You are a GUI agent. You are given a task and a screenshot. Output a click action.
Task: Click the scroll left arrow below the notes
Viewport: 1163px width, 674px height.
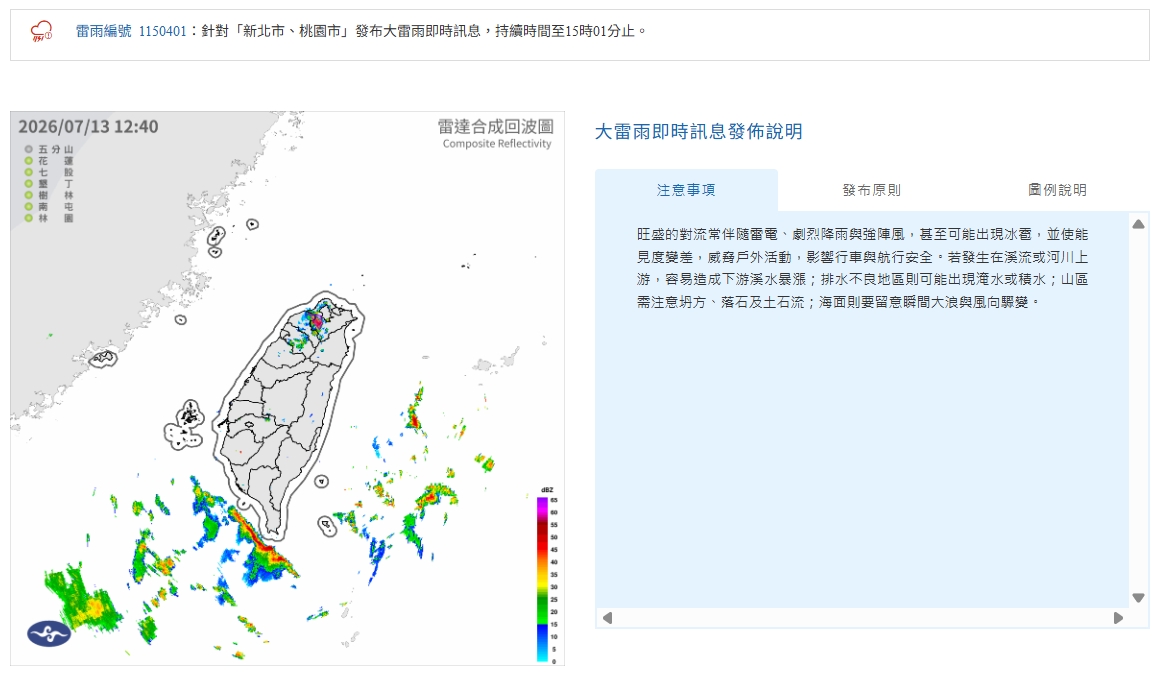607,618
